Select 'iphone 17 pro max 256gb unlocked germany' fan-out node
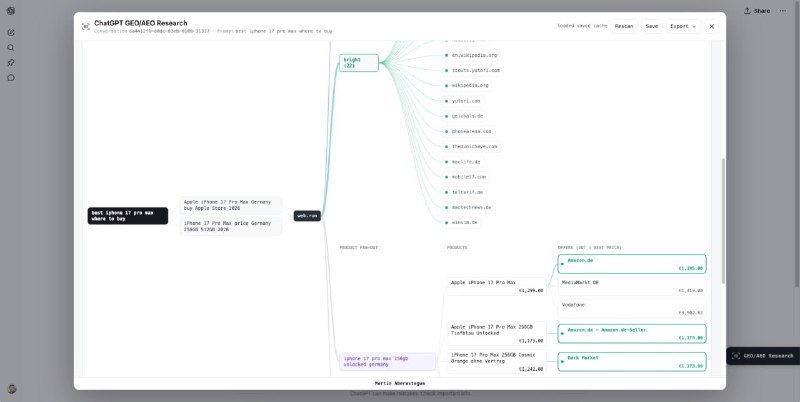 pos(388,362)
